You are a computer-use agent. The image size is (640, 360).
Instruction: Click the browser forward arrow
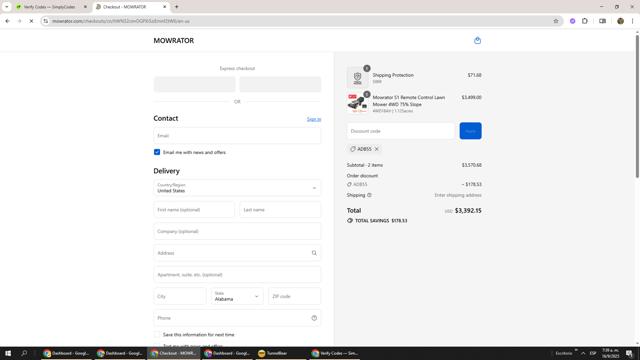click(x=19, y=21)
